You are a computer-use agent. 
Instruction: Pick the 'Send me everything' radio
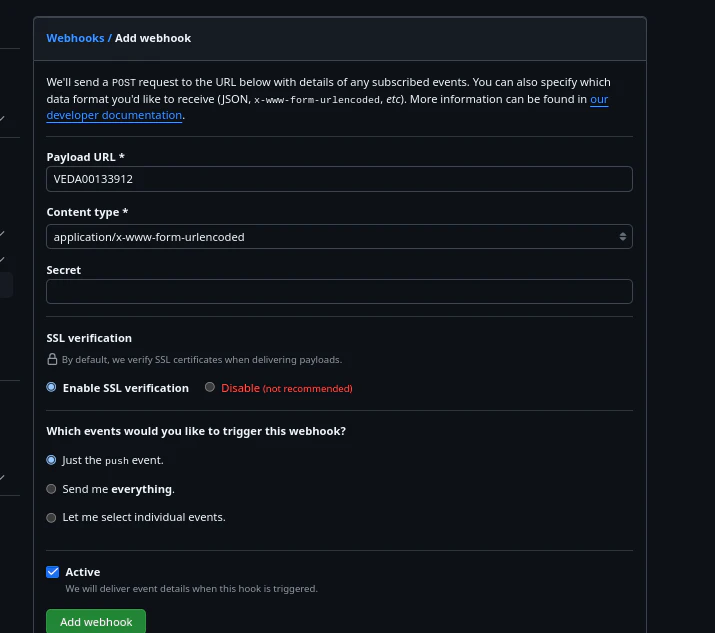[x=52, y=490]
